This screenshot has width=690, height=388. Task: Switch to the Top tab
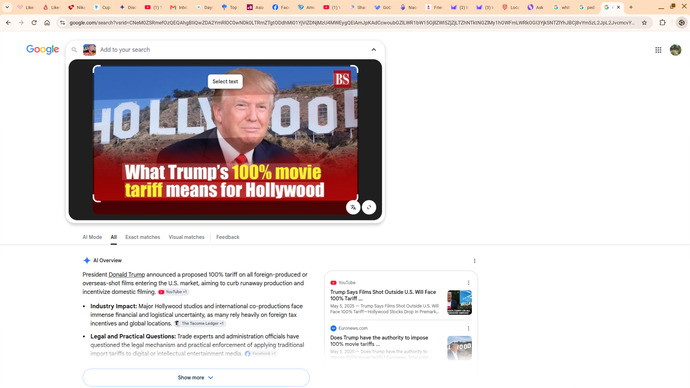pyautogui.click(x=229, y=7)
